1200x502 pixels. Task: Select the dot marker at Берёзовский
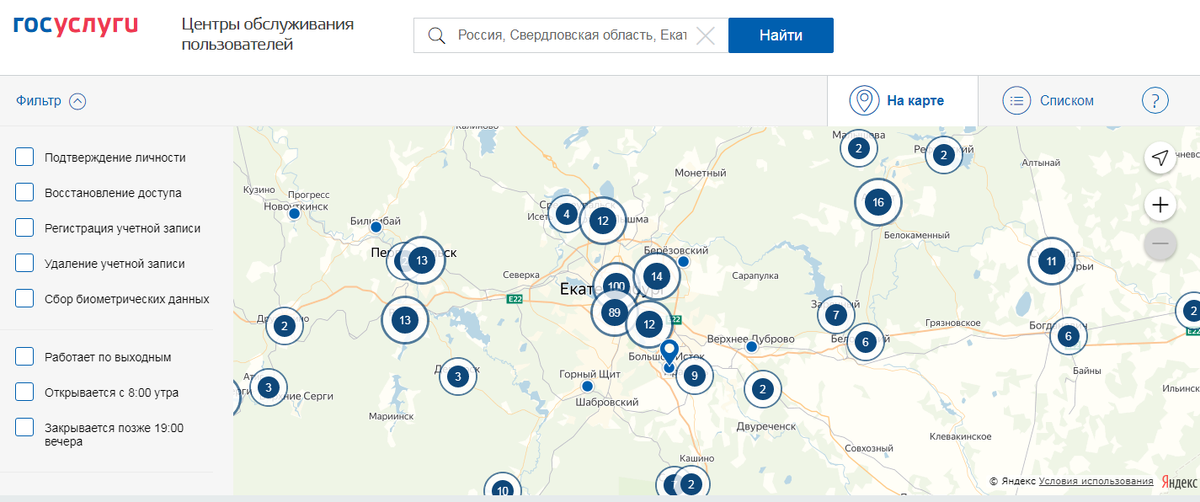pyautogui.click(x=684, y=262)
